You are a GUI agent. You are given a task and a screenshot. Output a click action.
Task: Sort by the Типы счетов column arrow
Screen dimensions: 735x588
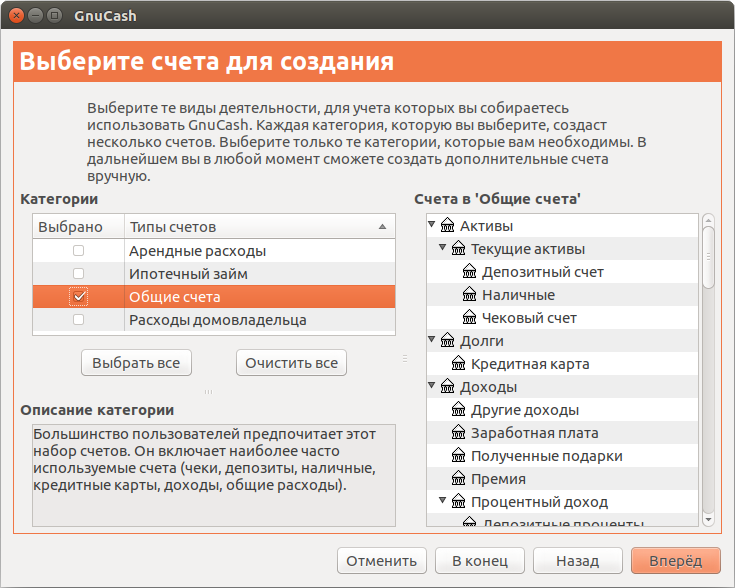[x=382, y=227]
